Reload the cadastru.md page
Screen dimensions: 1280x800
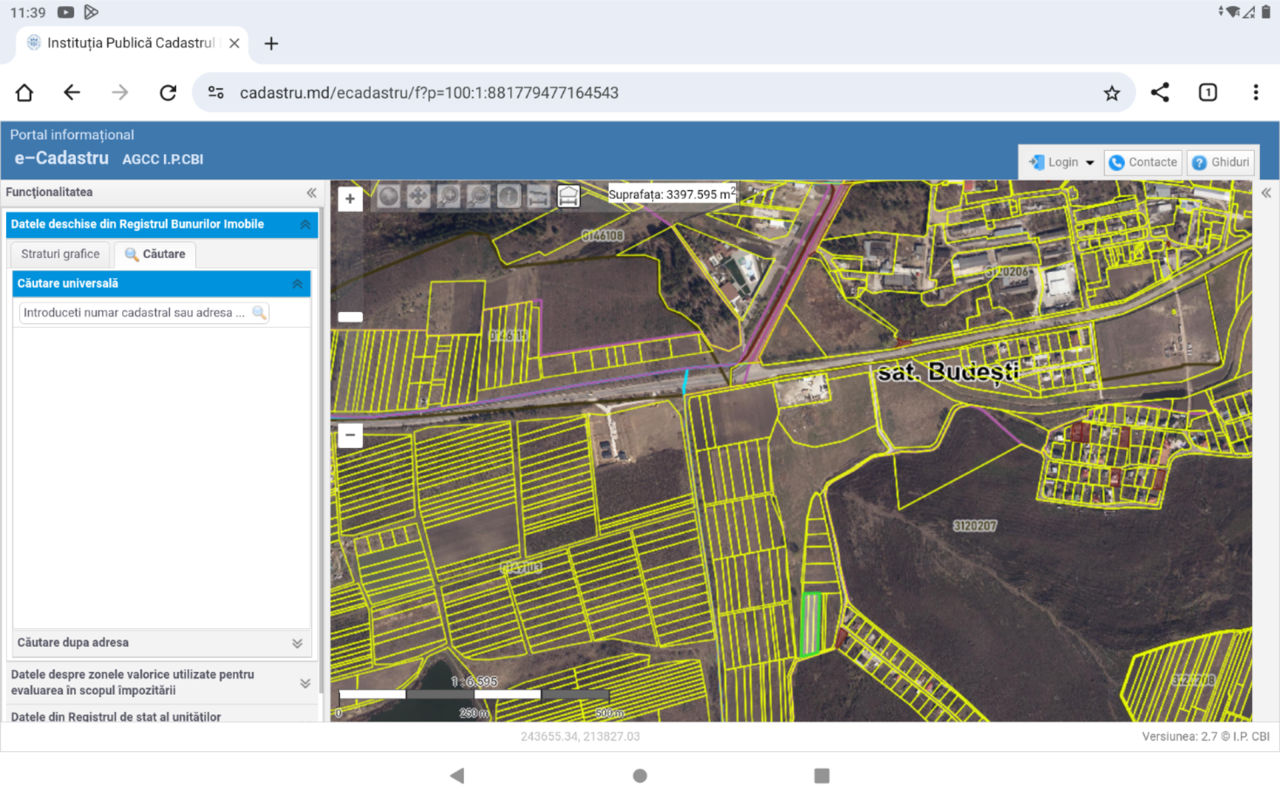(x=168, y=93)
